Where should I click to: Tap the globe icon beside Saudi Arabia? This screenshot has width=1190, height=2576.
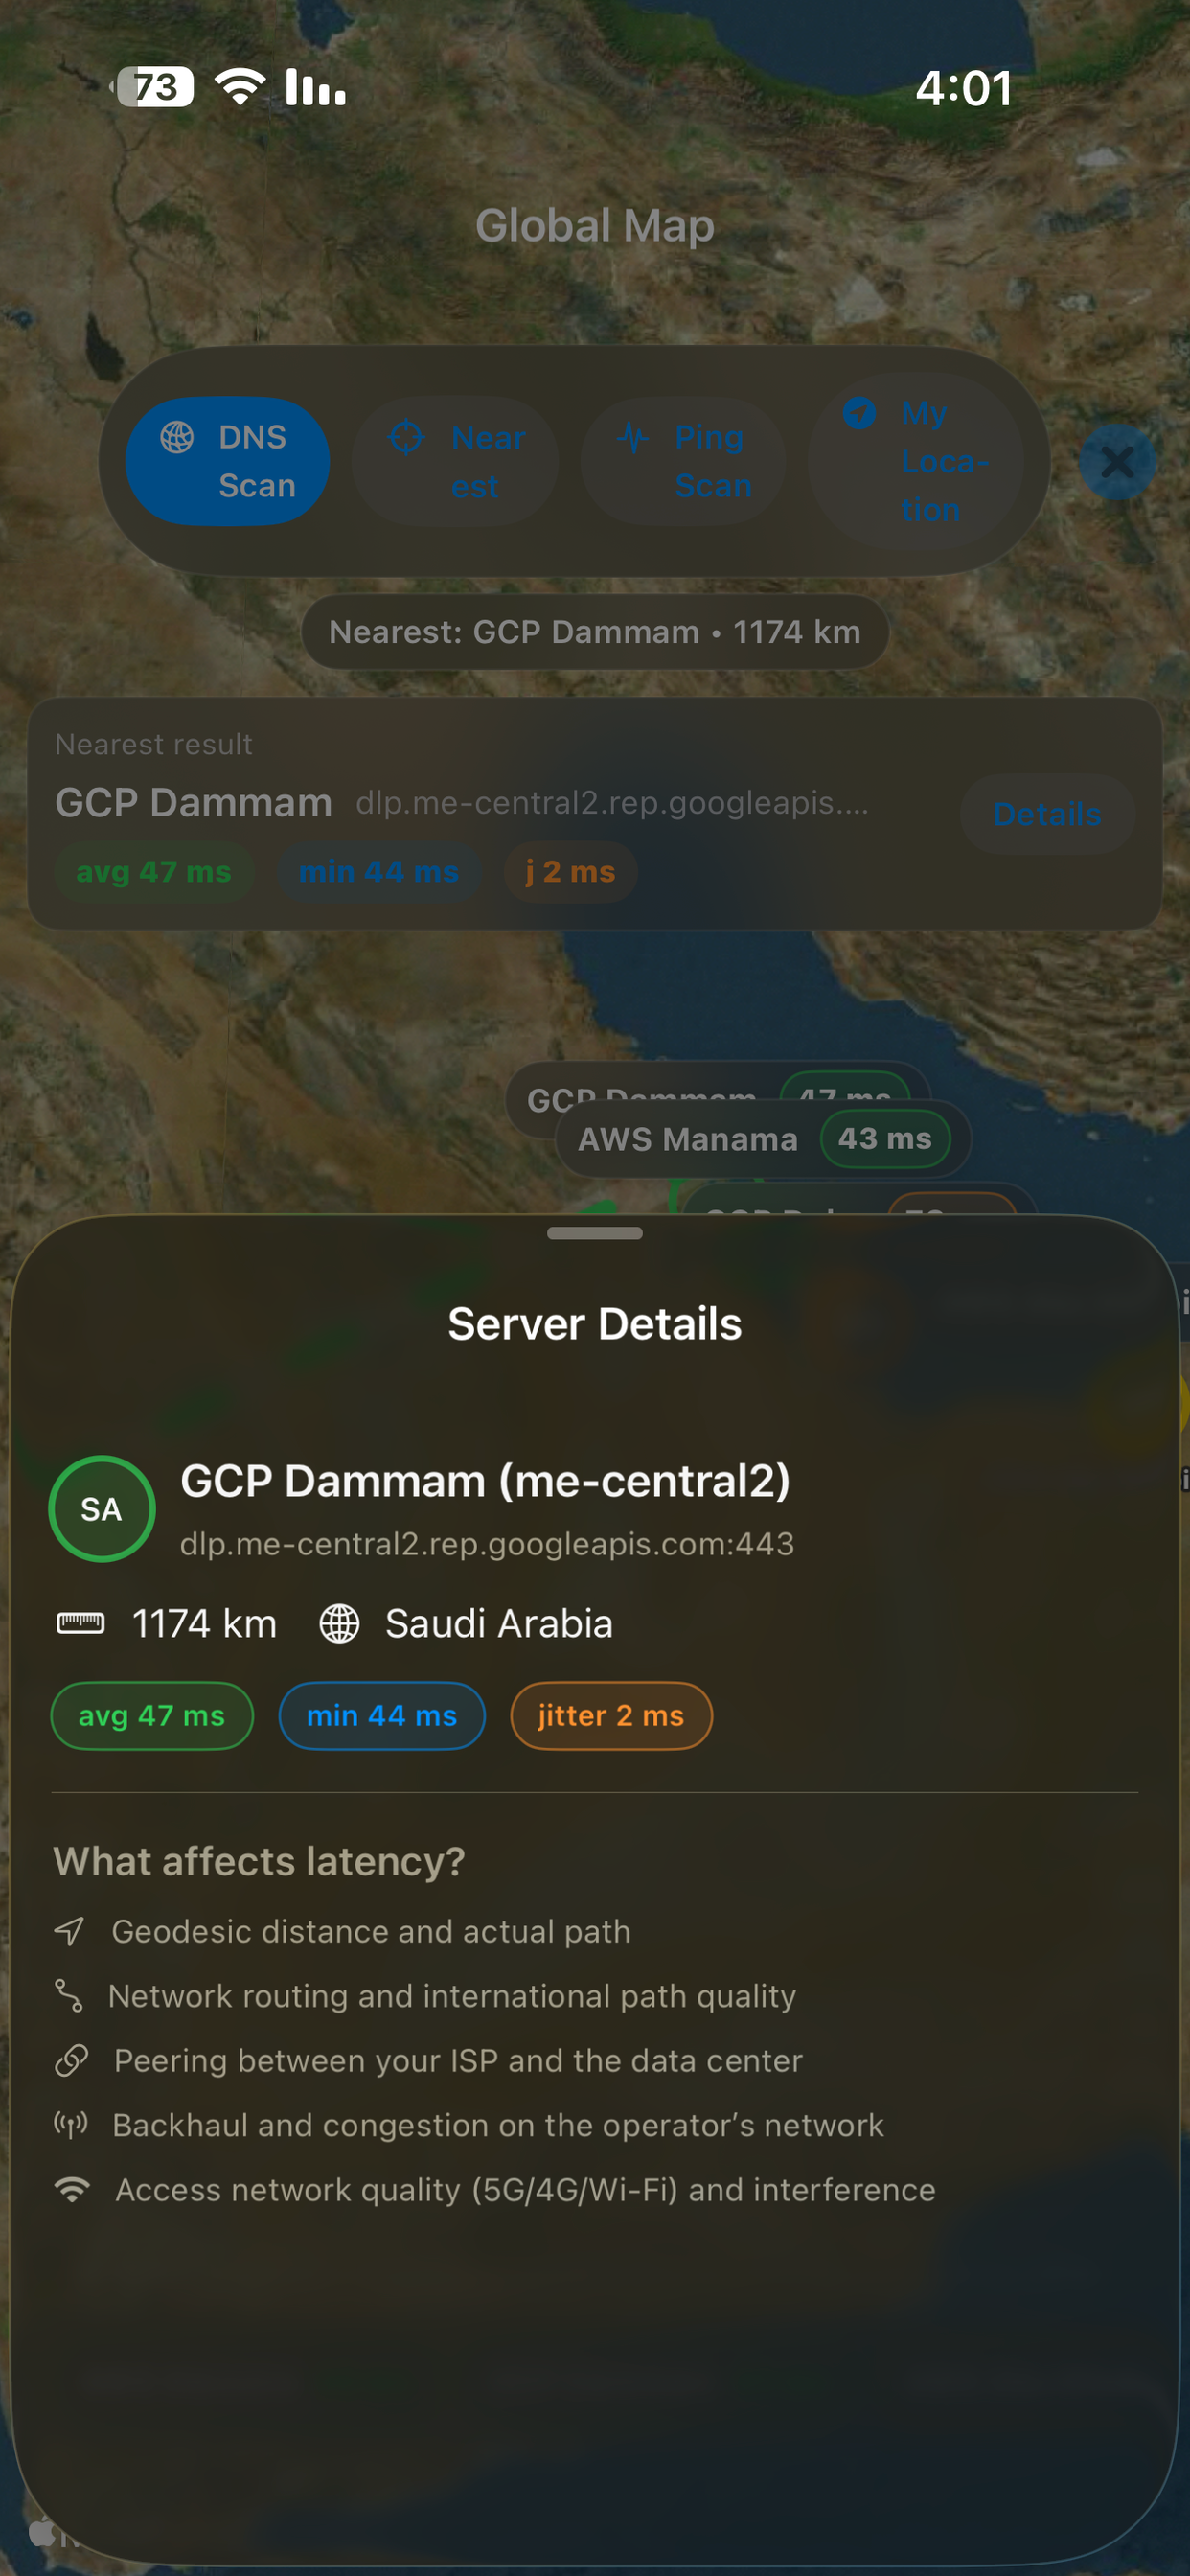[339, 1623]
